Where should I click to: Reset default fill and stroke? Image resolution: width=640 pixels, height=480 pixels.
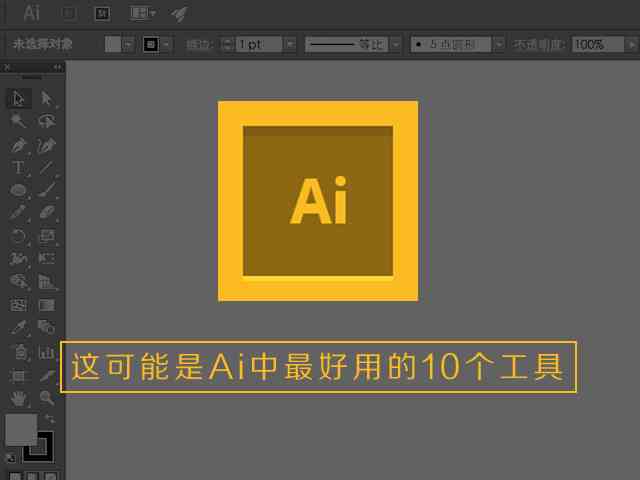(x=11, y=458)
